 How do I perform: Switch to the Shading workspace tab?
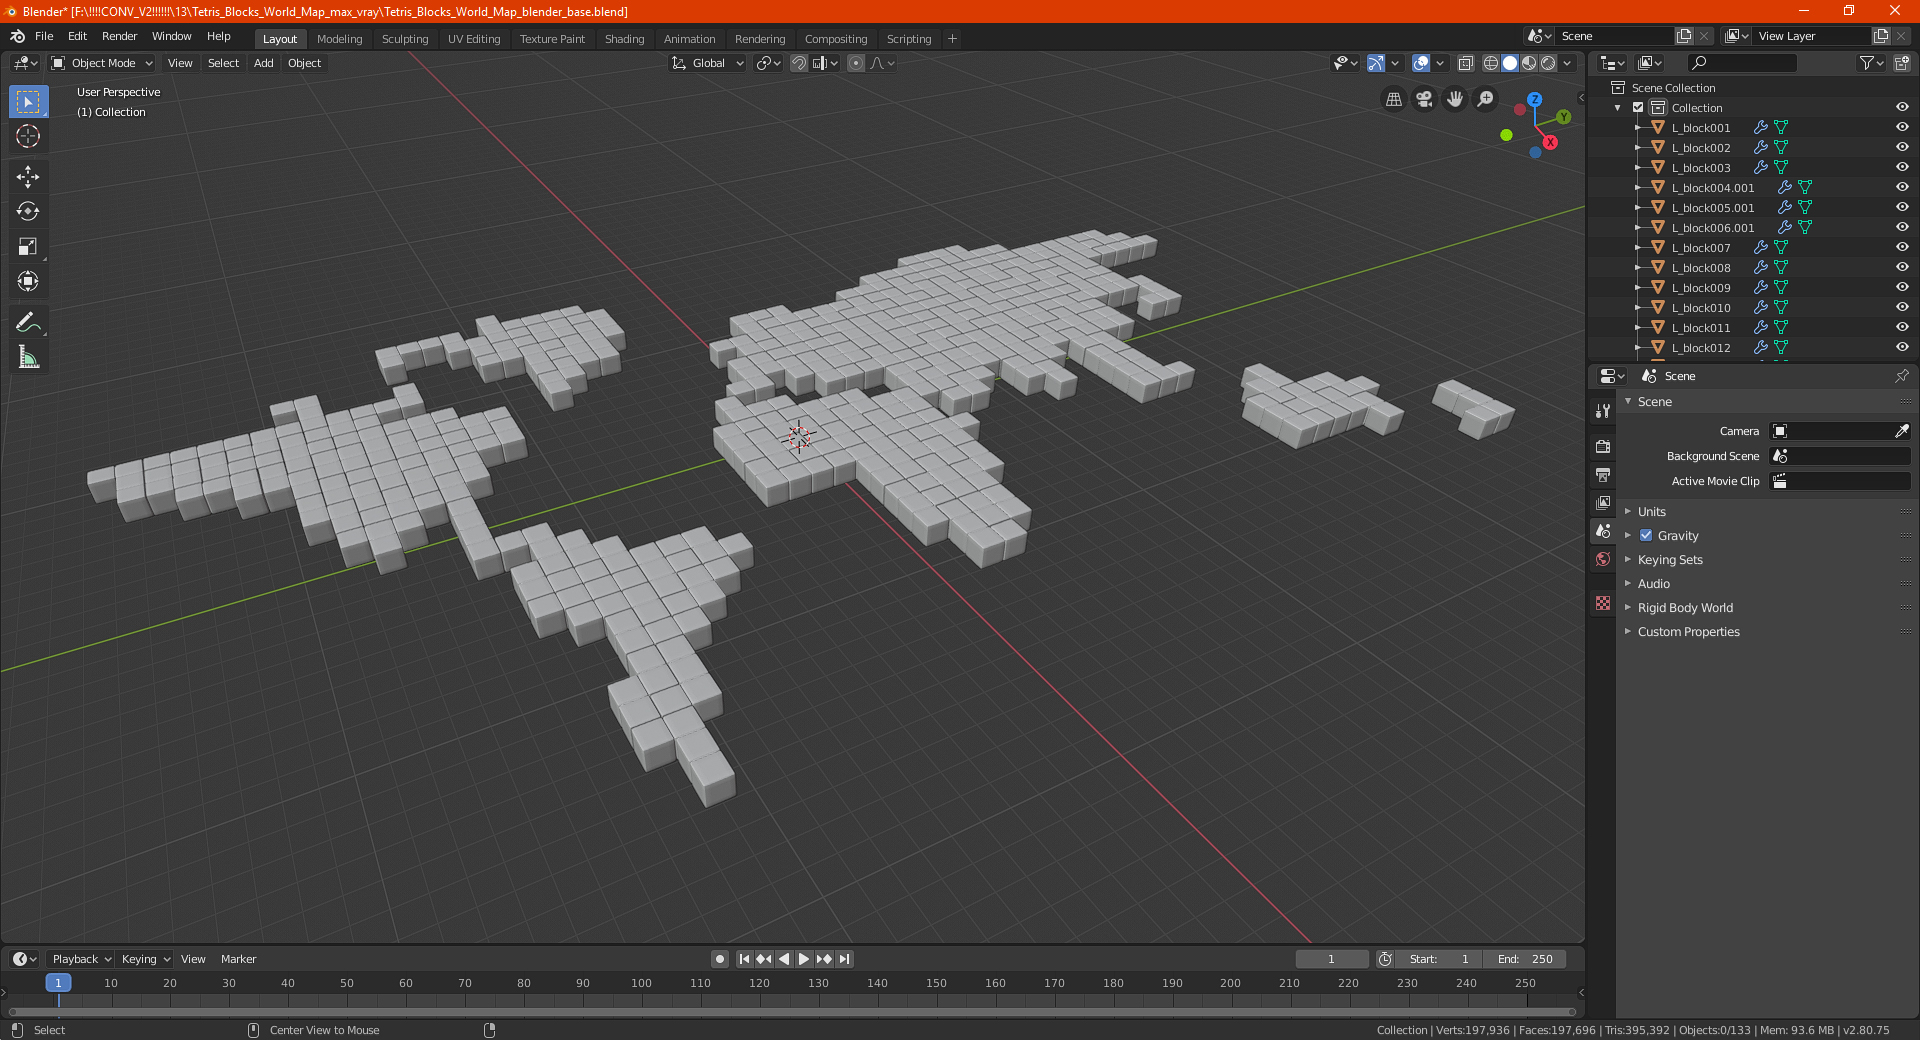point(624,39)
